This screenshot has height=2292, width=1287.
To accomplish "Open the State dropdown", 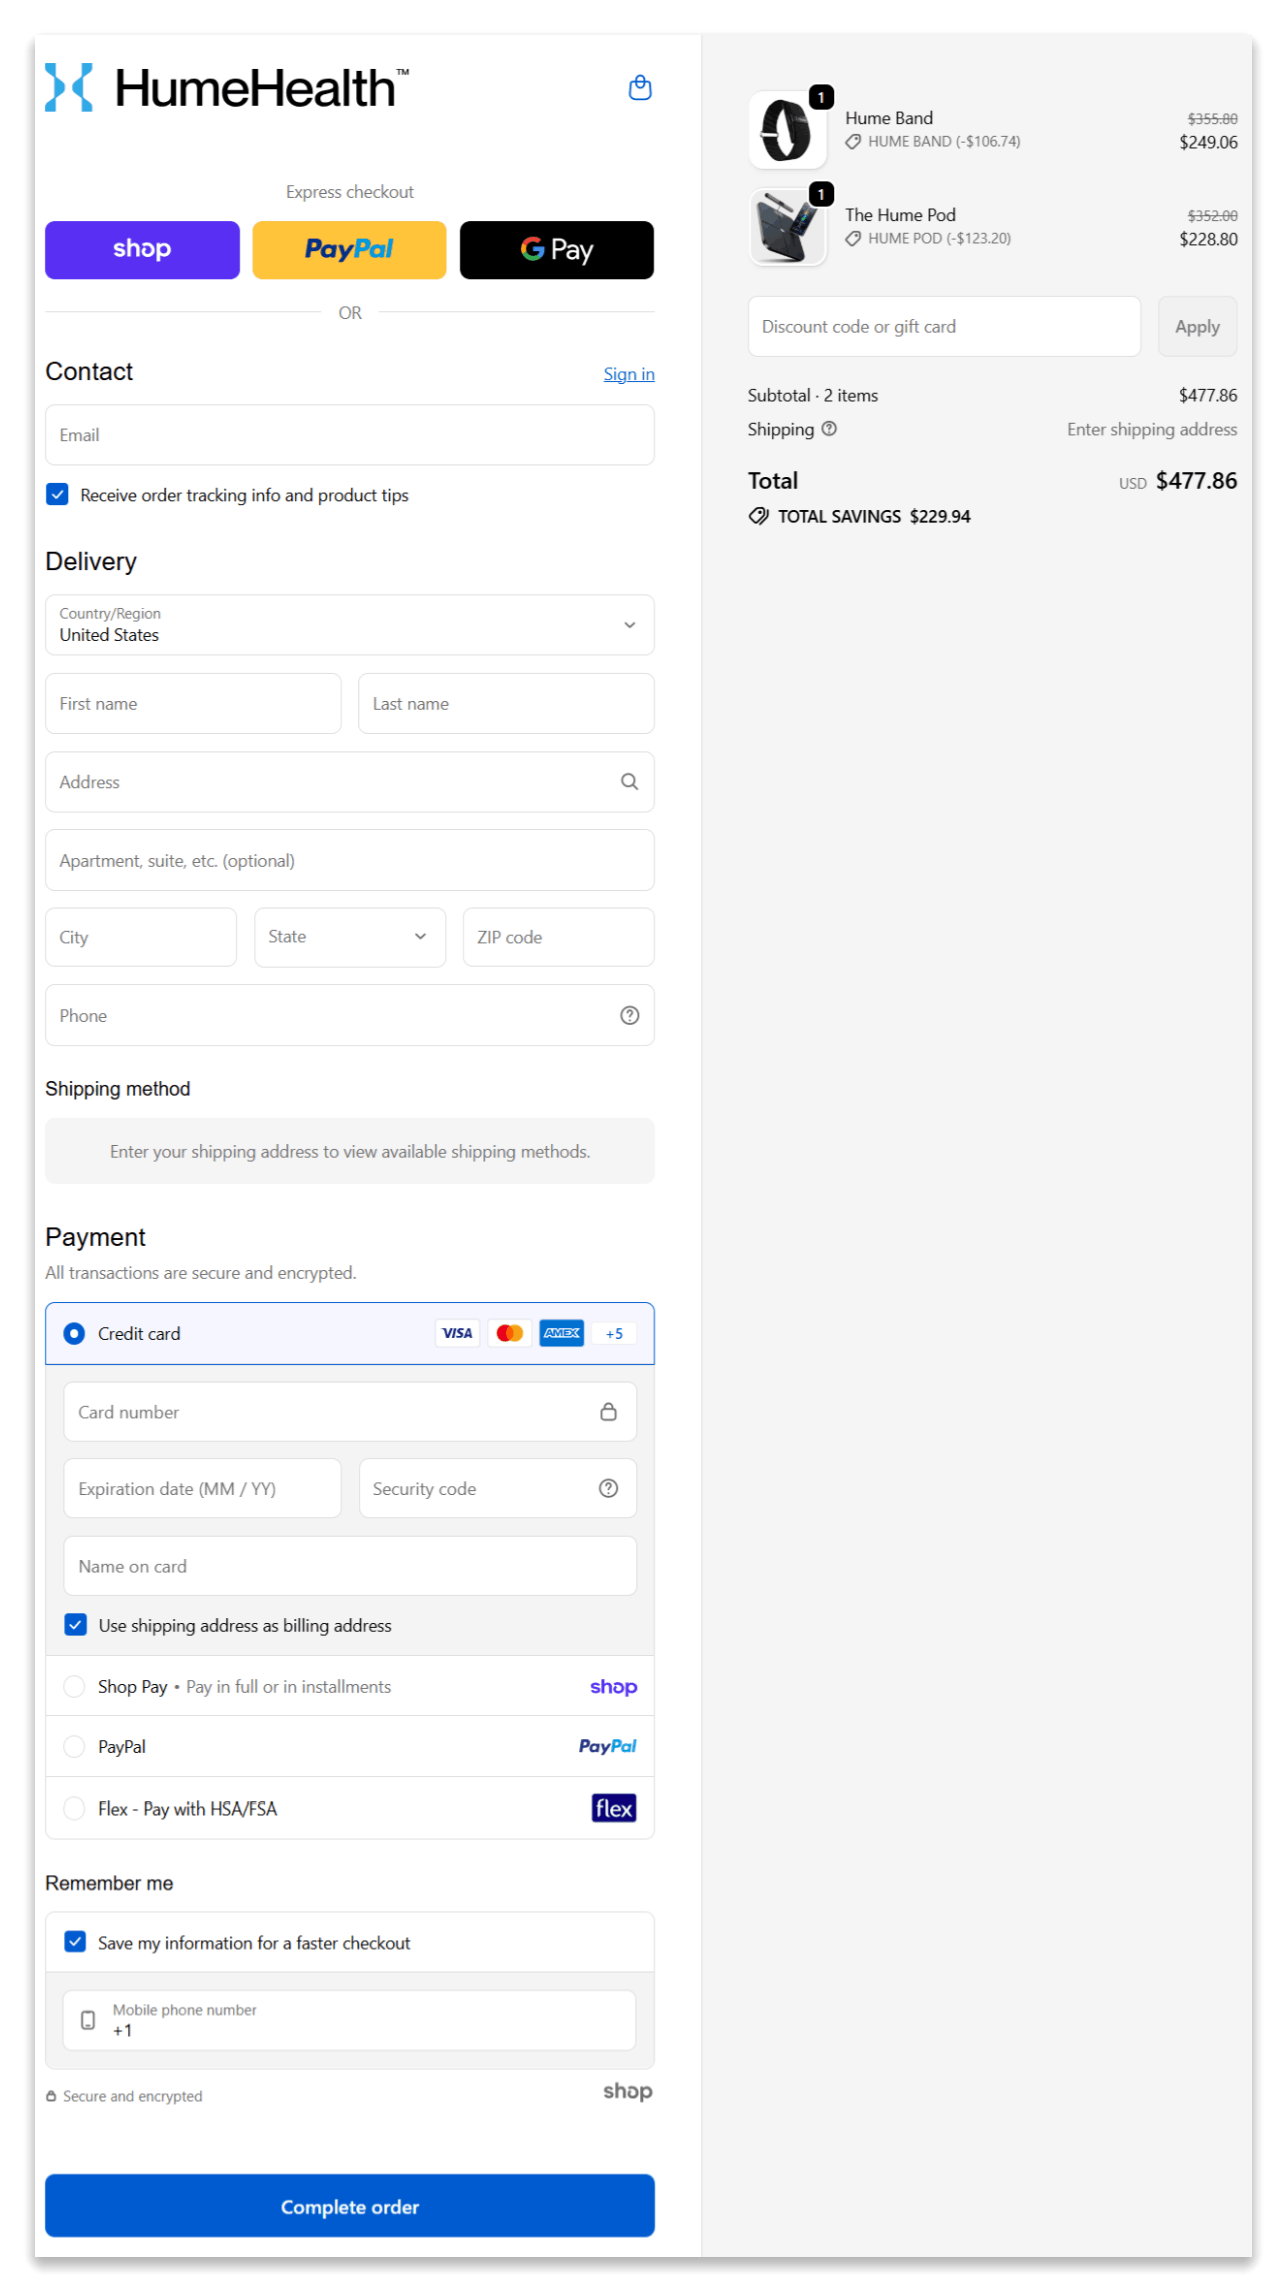I will click(350, 937).
